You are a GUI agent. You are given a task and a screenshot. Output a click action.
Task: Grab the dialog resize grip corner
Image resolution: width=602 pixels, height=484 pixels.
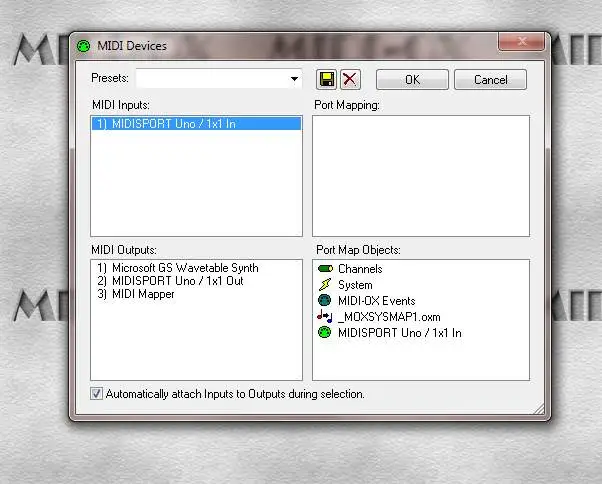(539, 409)
